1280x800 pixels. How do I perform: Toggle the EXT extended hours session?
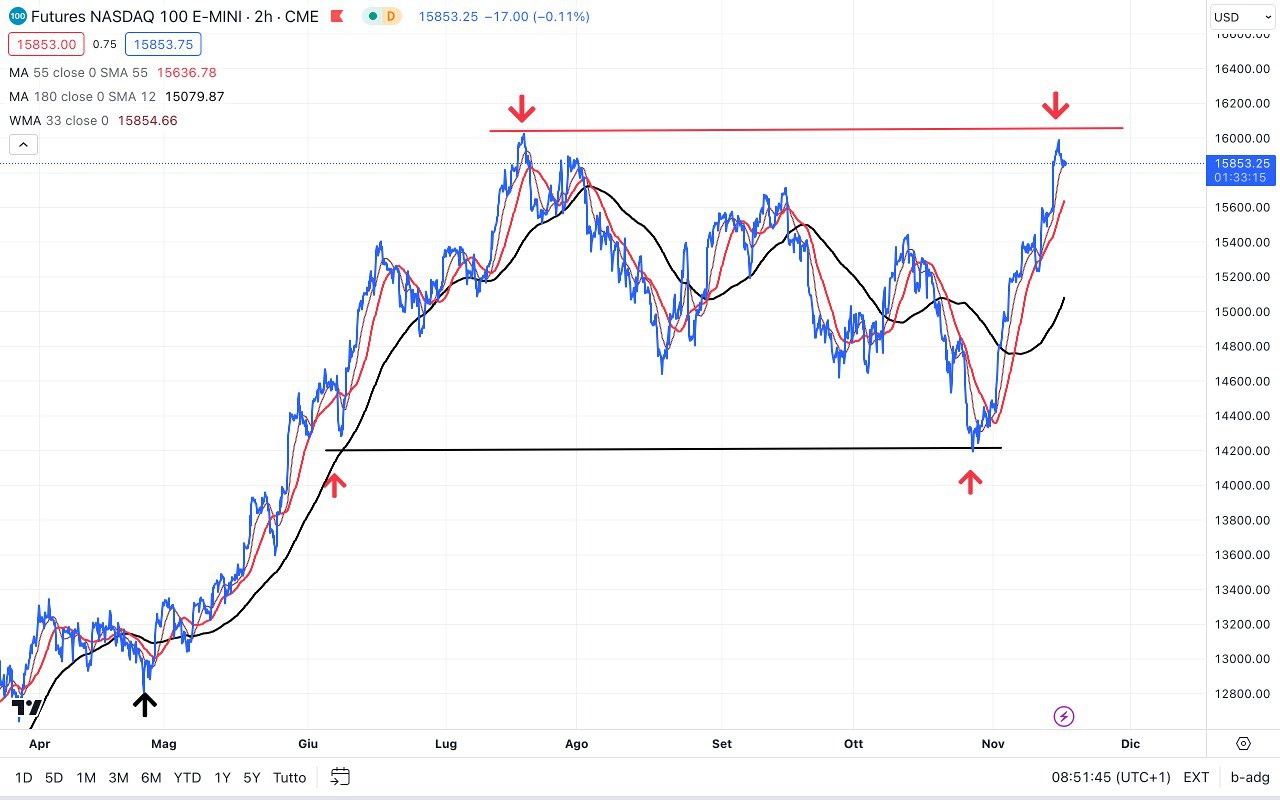click(x=1196, y=777)
